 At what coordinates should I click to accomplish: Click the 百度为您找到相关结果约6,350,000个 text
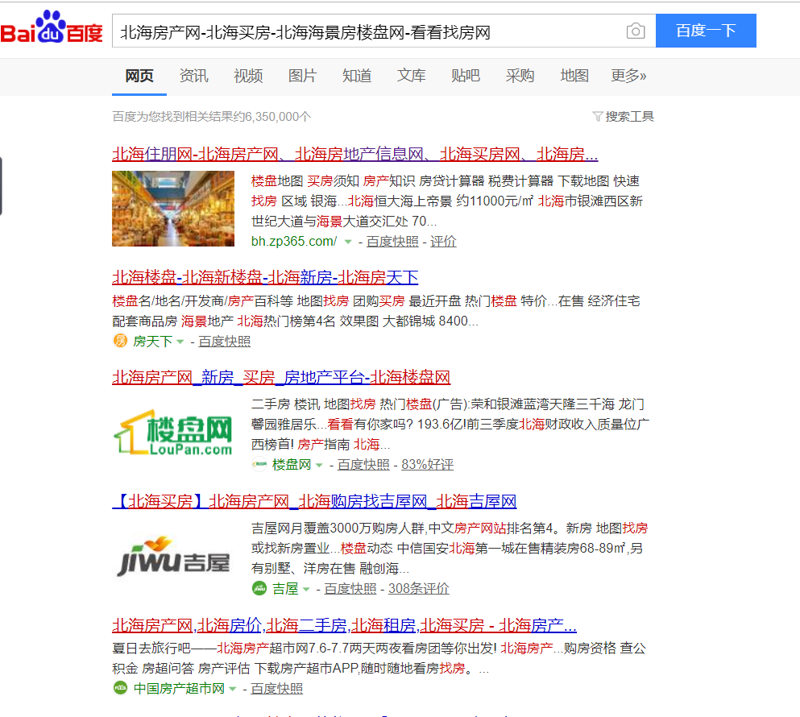click(x=212, y=117)
